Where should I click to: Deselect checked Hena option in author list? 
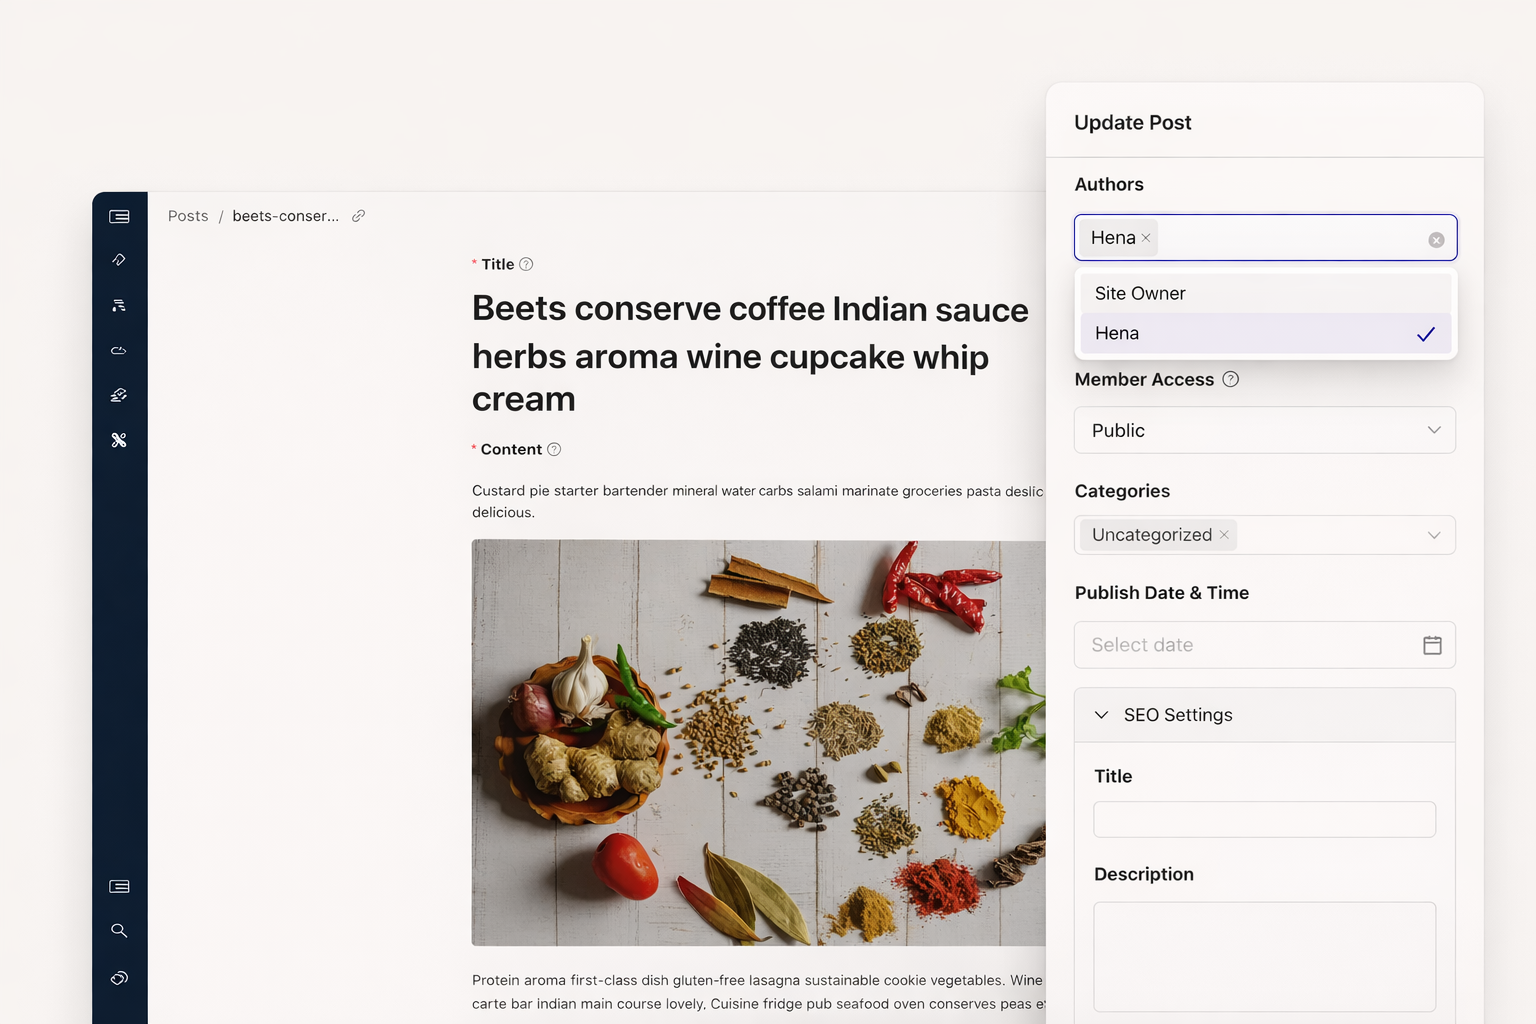[1265, 333]
